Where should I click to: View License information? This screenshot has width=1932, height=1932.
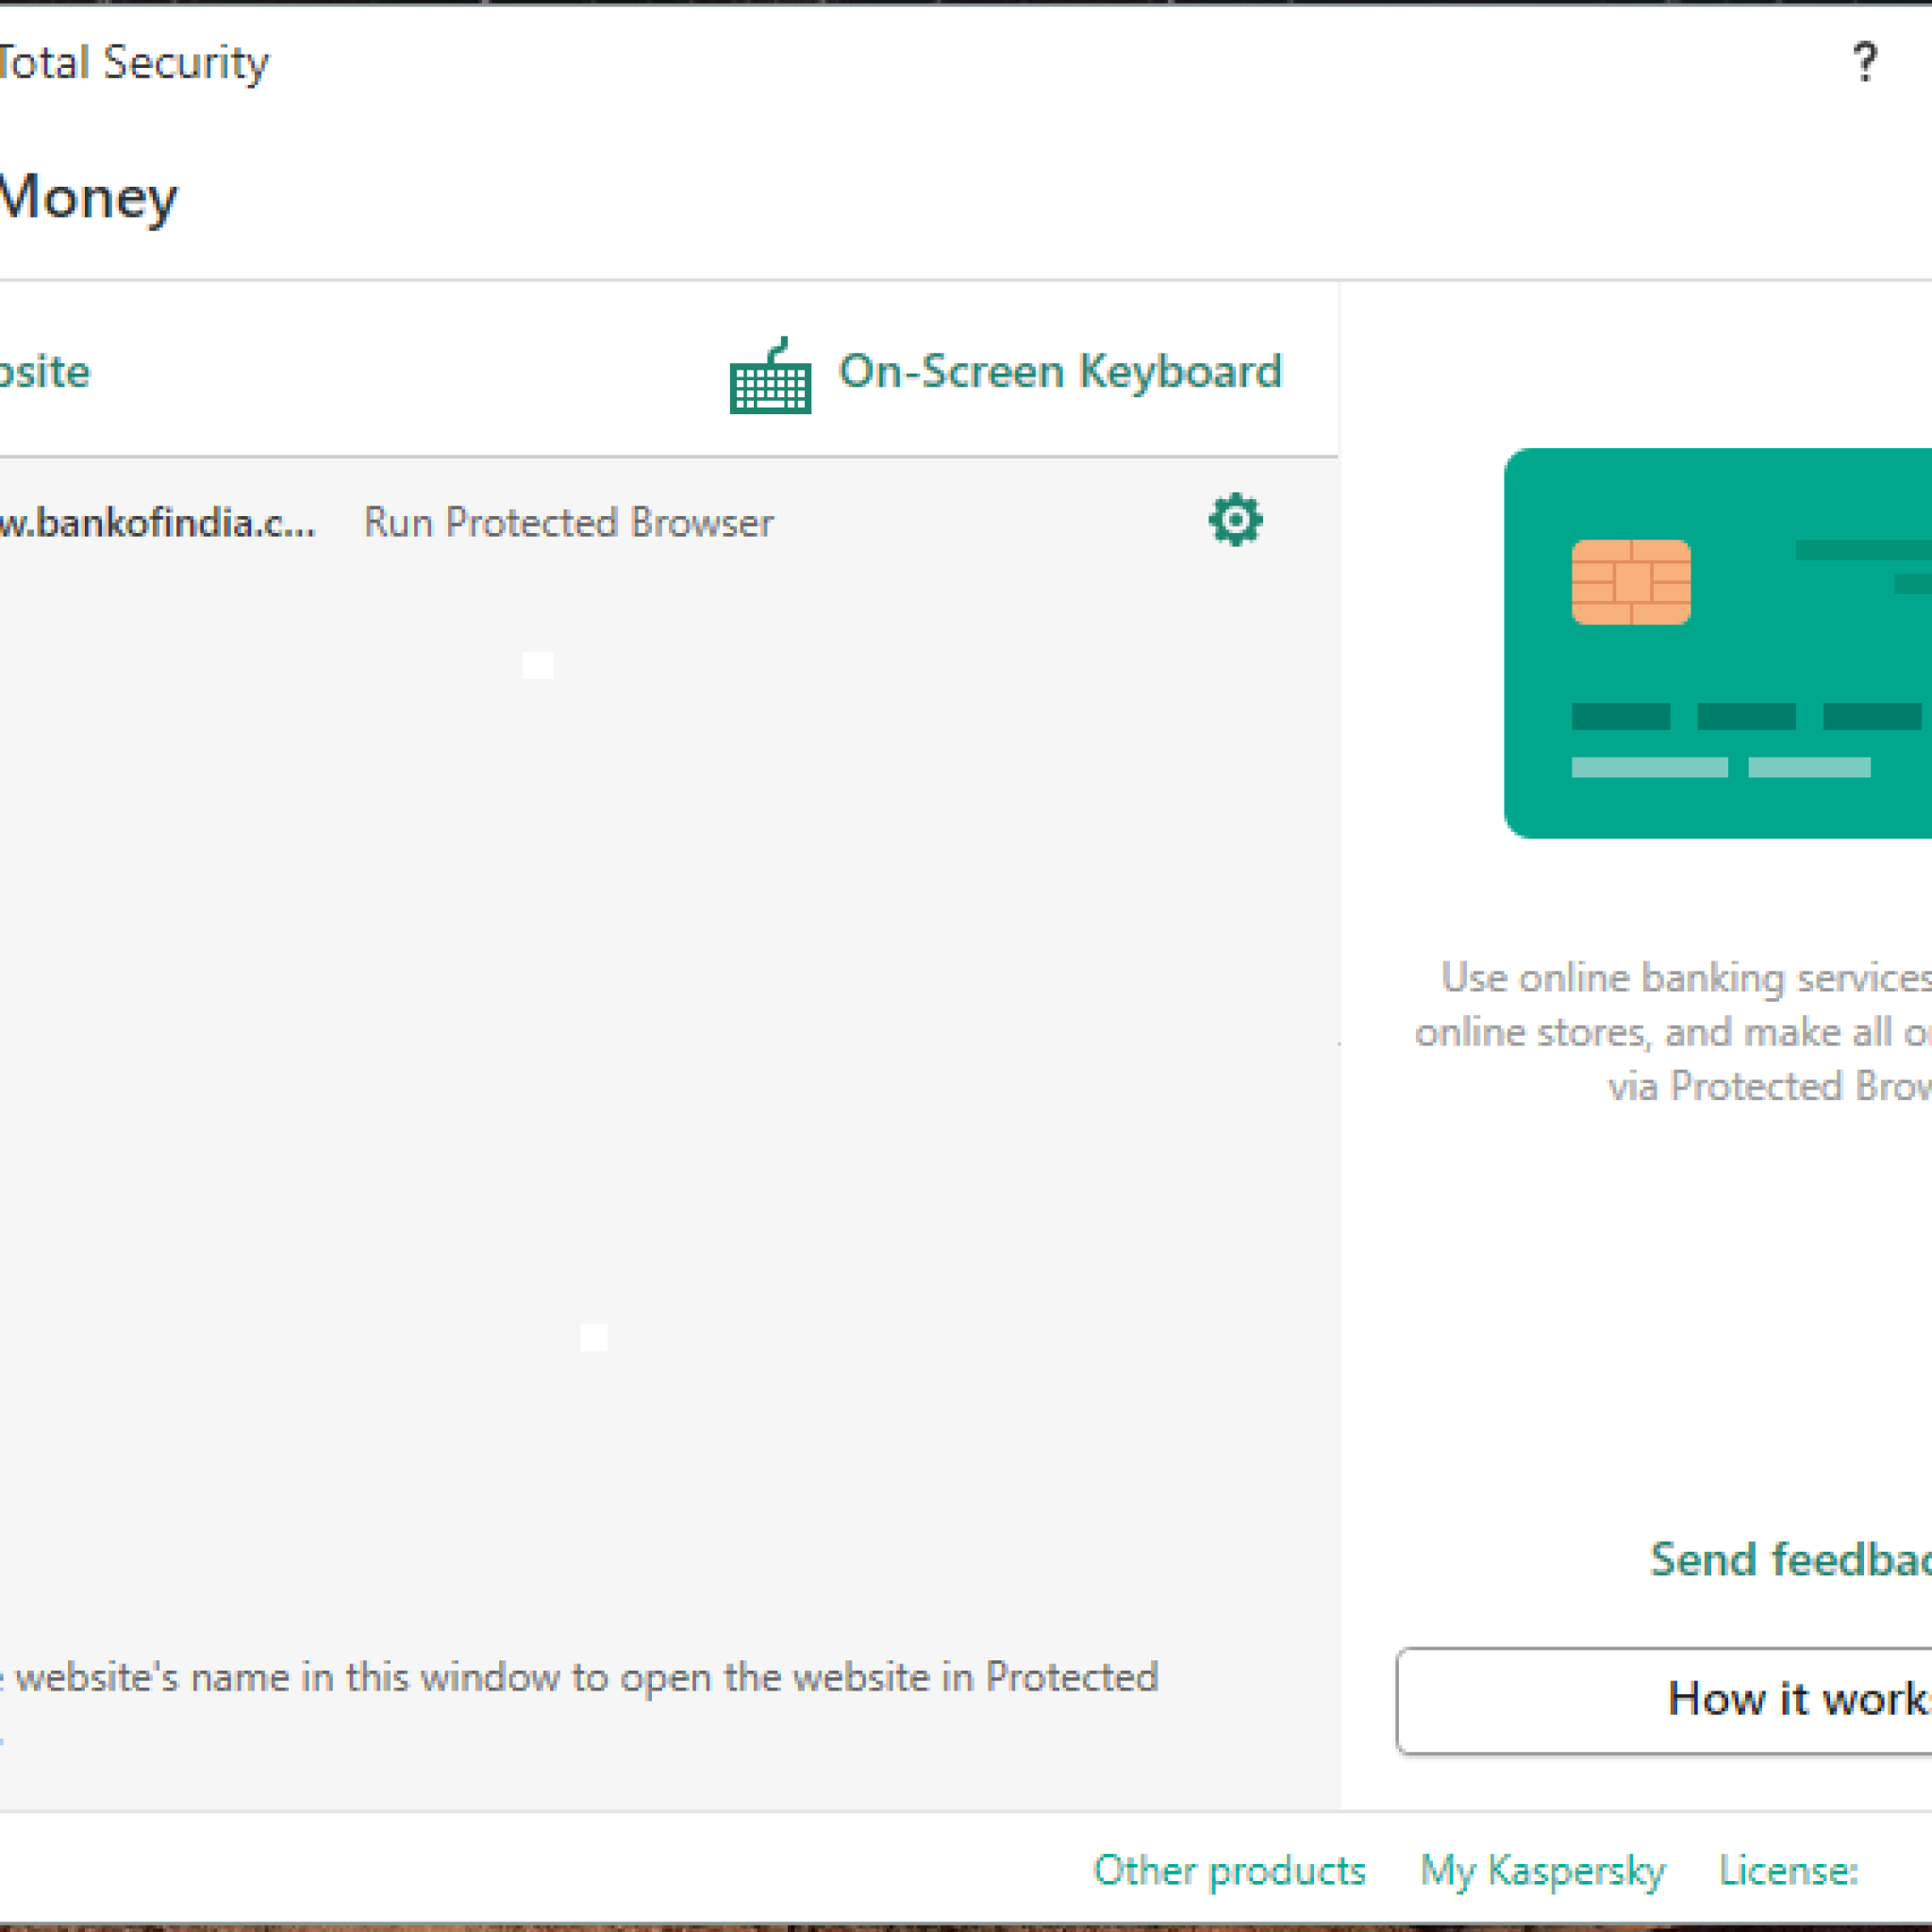tap(1790, 1869)
